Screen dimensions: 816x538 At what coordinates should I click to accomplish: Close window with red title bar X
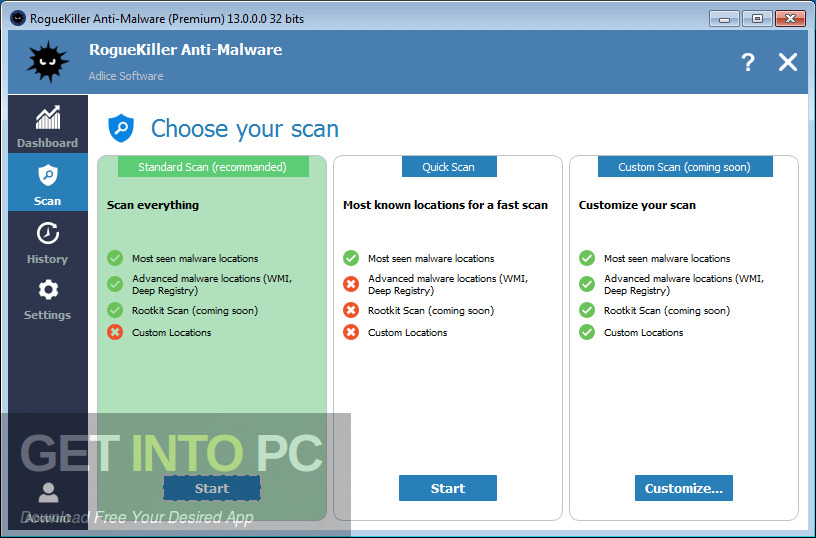point(790,19)
